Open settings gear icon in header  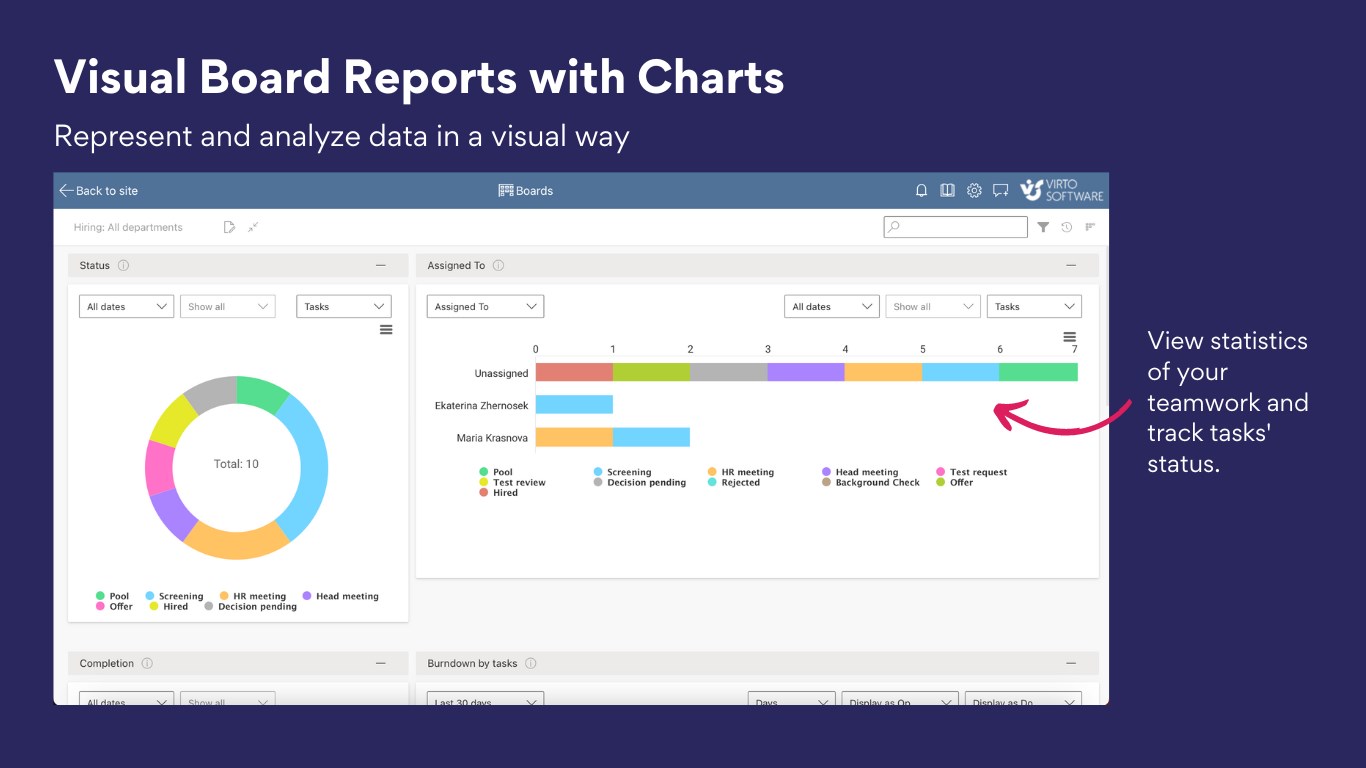974,191
